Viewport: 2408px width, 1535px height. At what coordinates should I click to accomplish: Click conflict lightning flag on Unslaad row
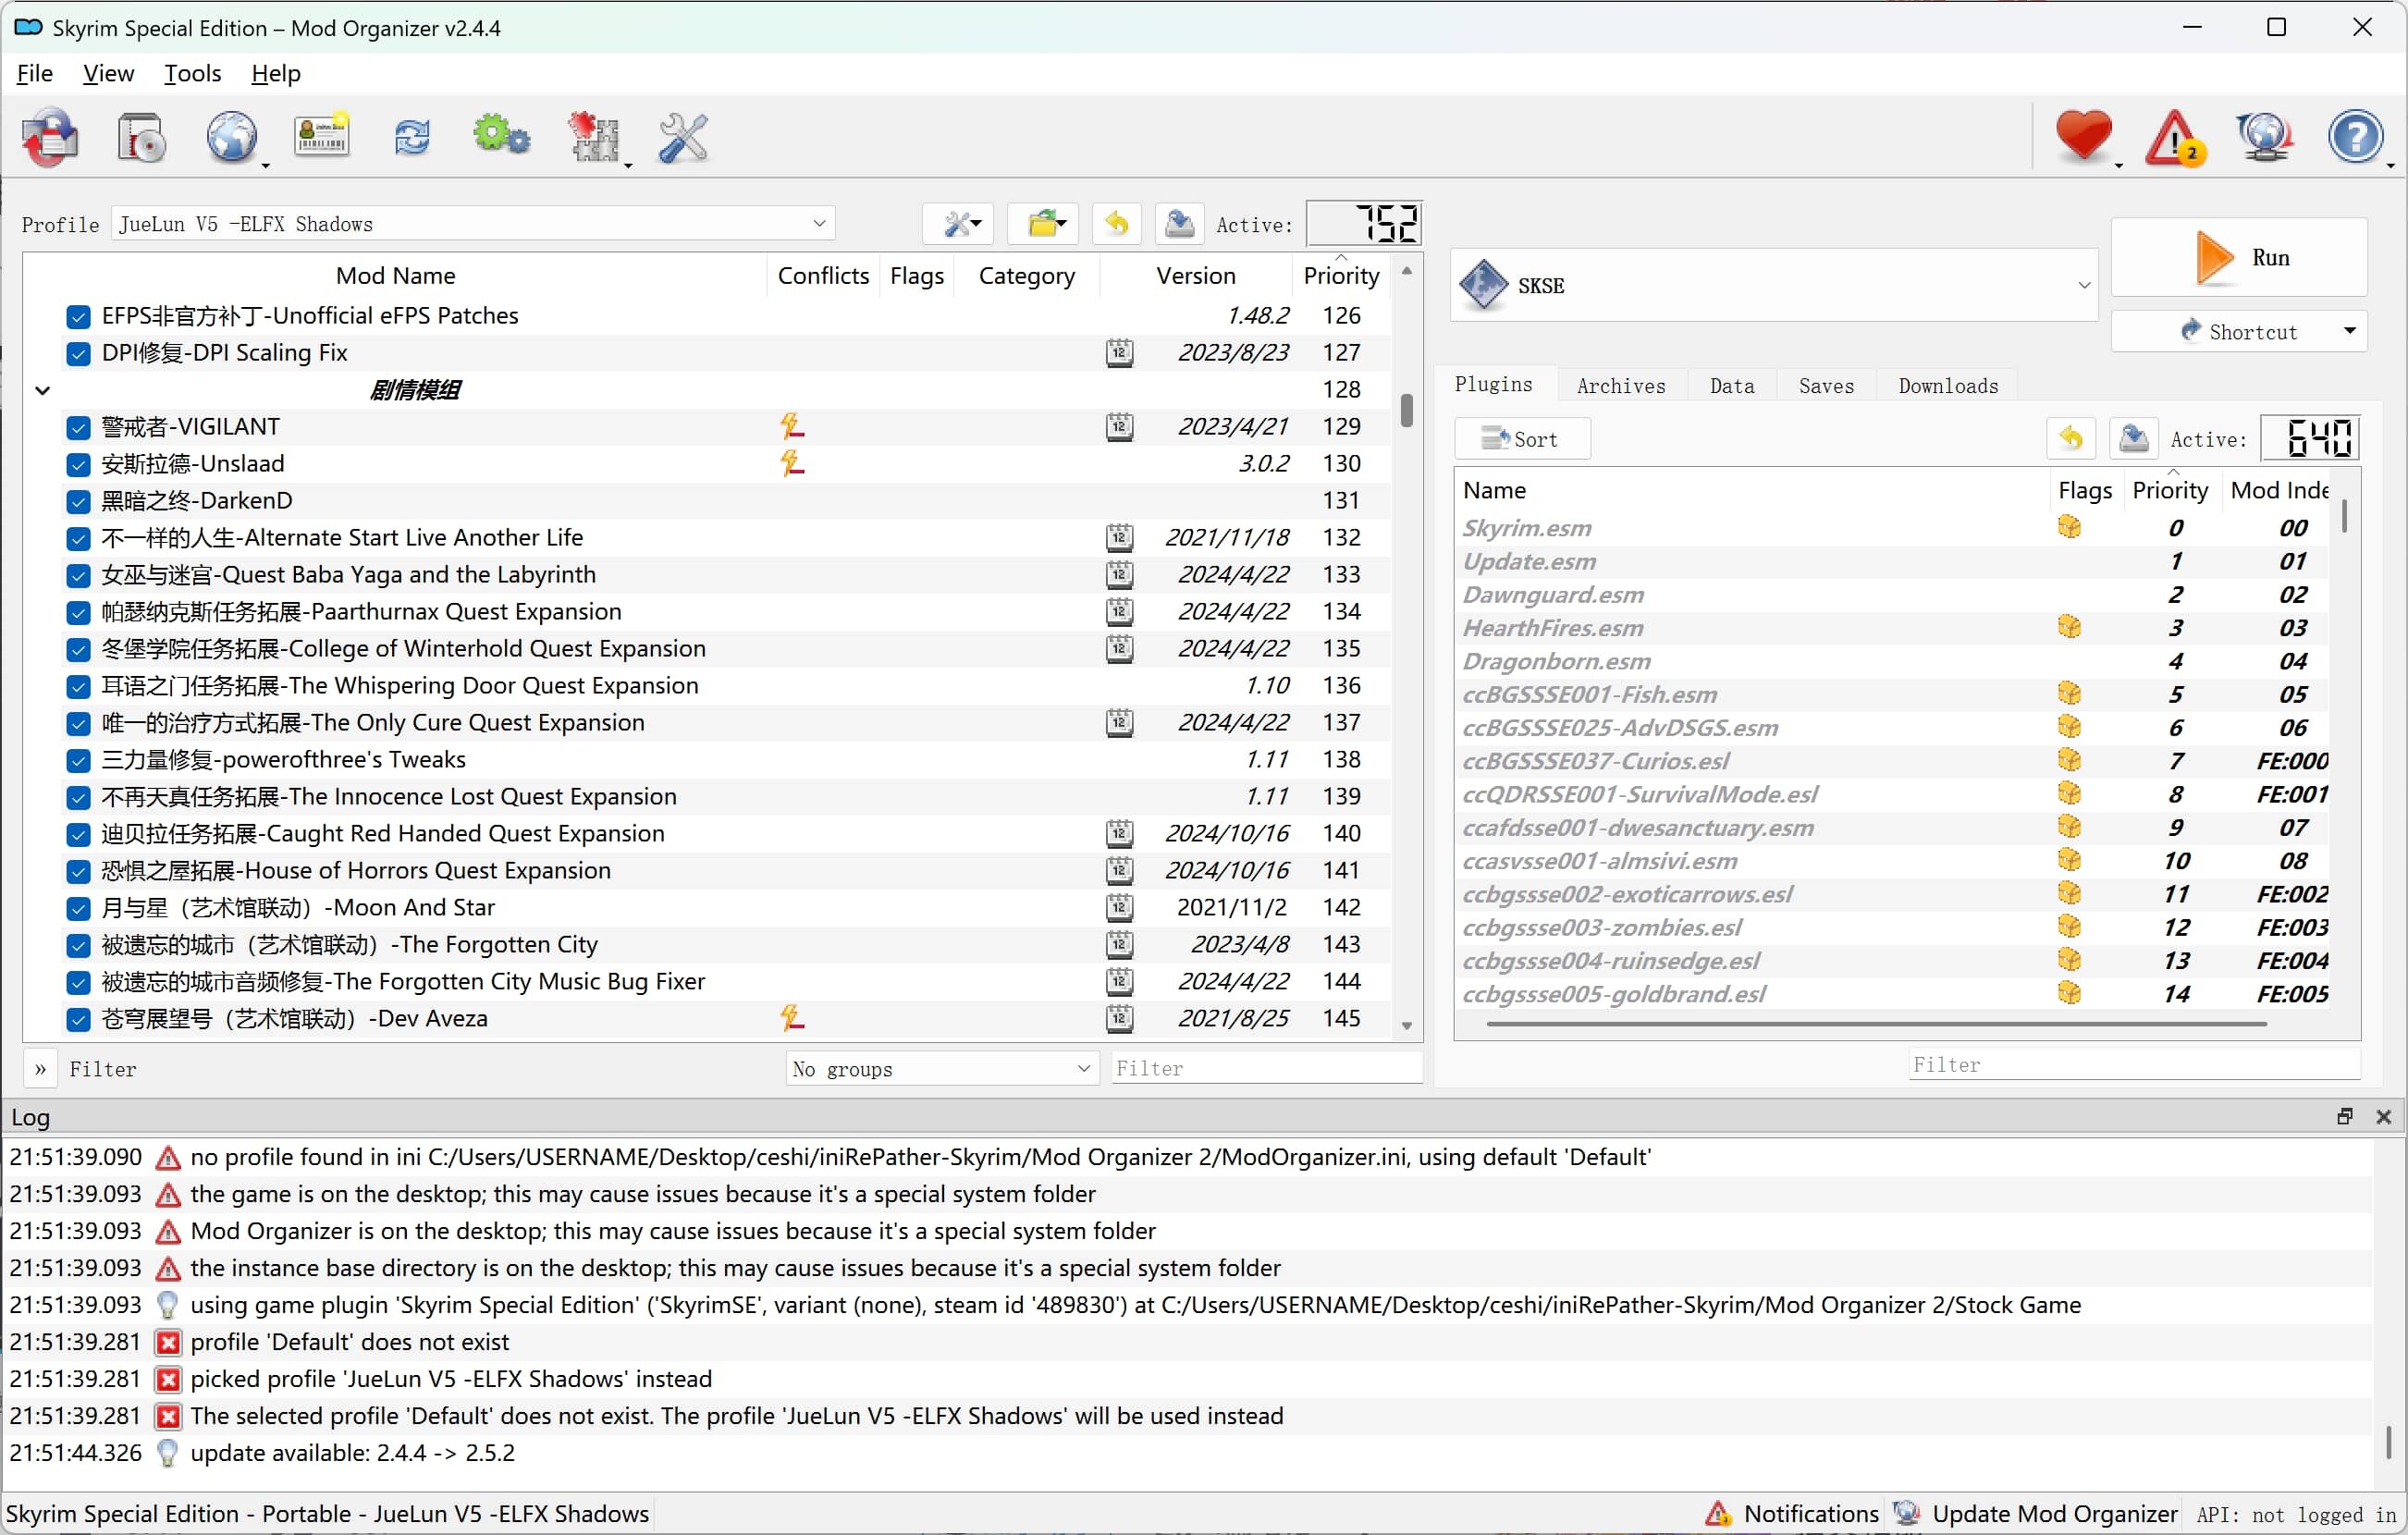click(792, 463)
